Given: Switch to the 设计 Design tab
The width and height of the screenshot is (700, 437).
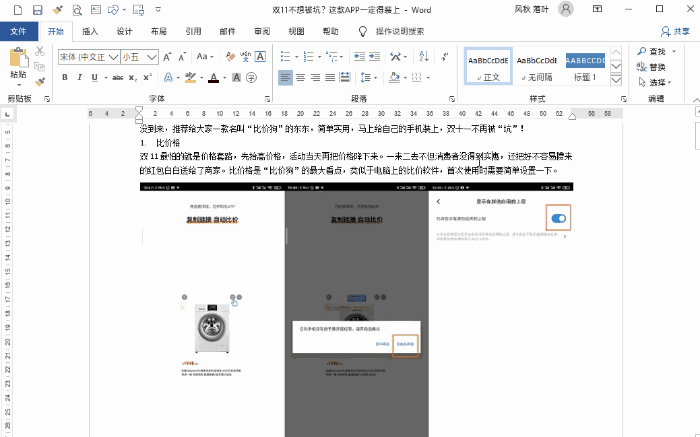Looking at the screenshot, I should [x=124, y=31].
